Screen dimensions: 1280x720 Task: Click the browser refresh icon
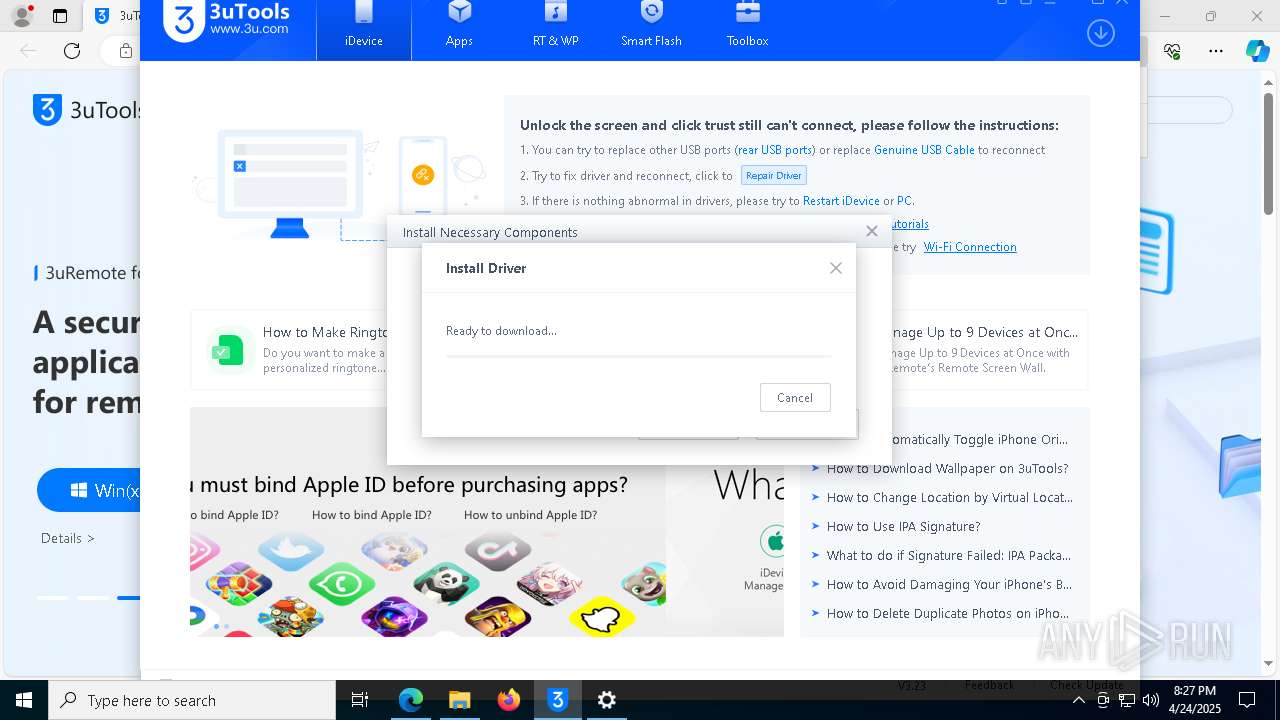point(72,51)
